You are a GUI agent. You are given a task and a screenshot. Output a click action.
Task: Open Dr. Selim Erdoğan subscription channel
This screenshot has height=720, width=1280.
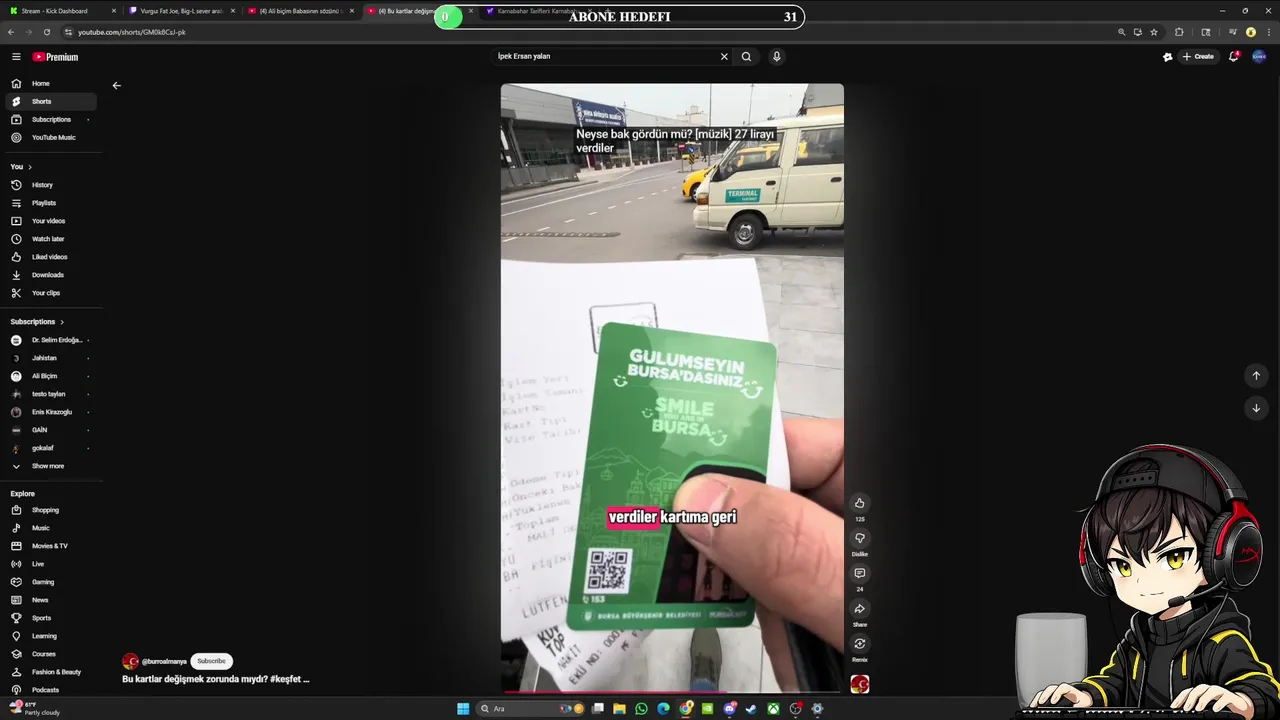(x=50, y=340)
